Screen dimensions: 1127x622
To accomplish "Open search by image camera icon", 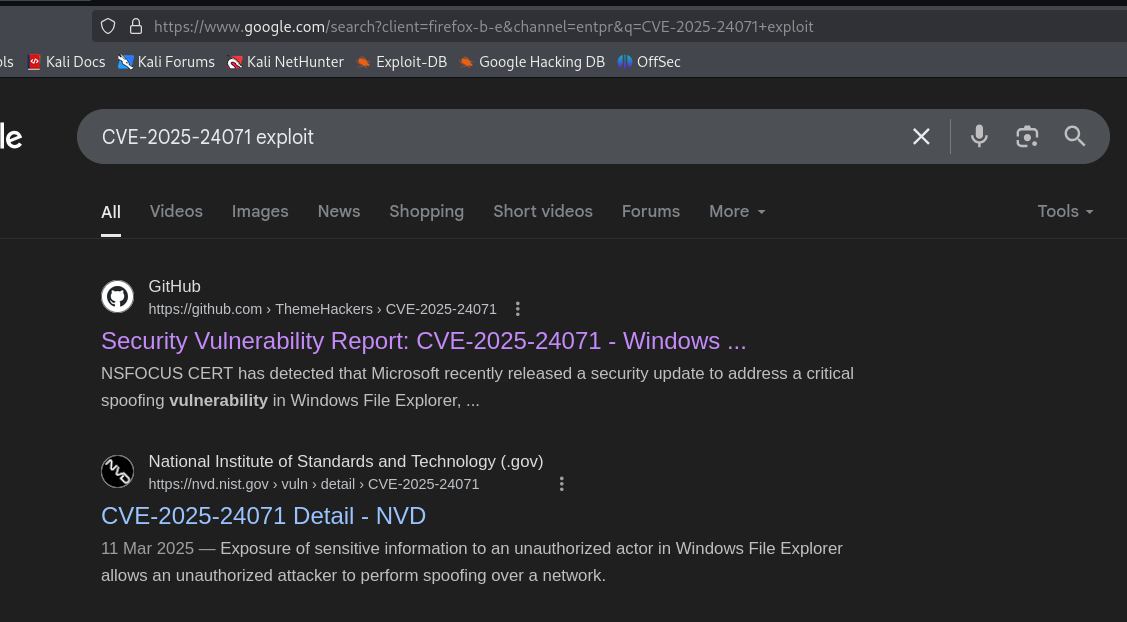I will tap(1027, 137).
